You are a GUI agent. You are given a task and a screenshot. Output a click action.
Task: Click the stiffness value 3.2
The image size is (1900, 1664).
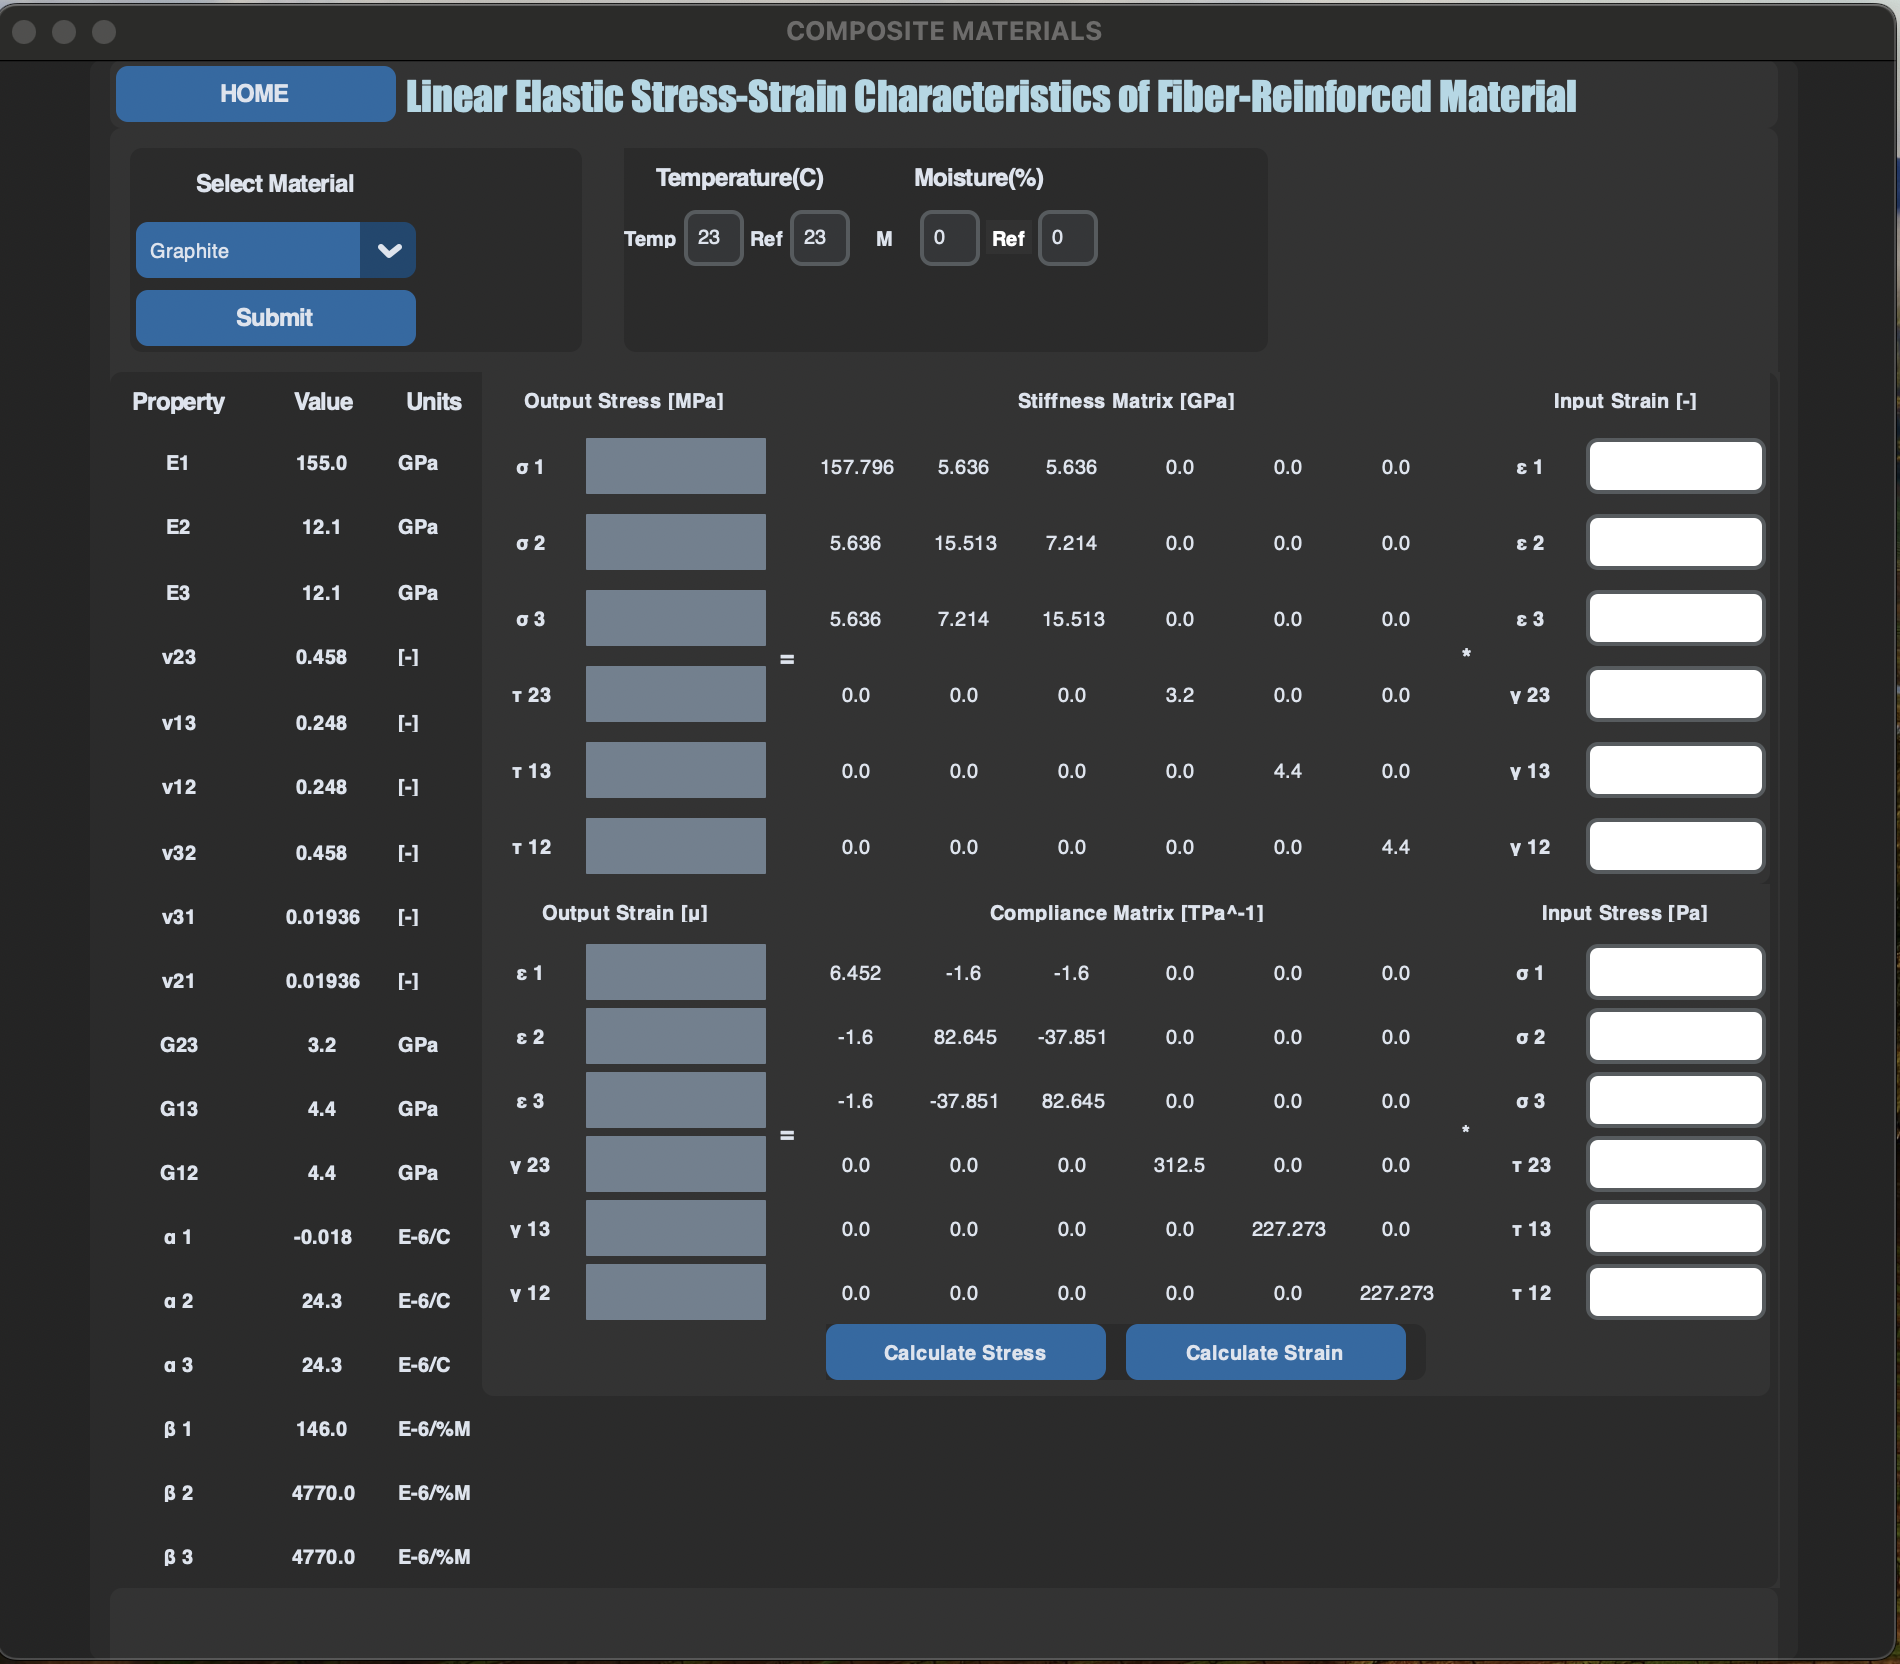[1180, 695]
